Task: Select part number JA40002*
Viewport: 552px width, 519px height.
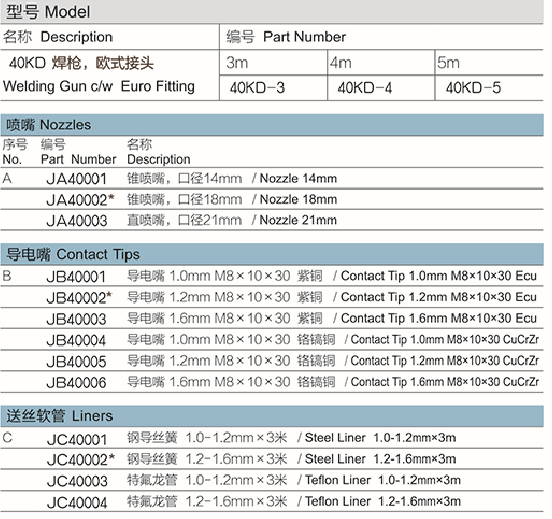Action: click(x=80, y=200)
